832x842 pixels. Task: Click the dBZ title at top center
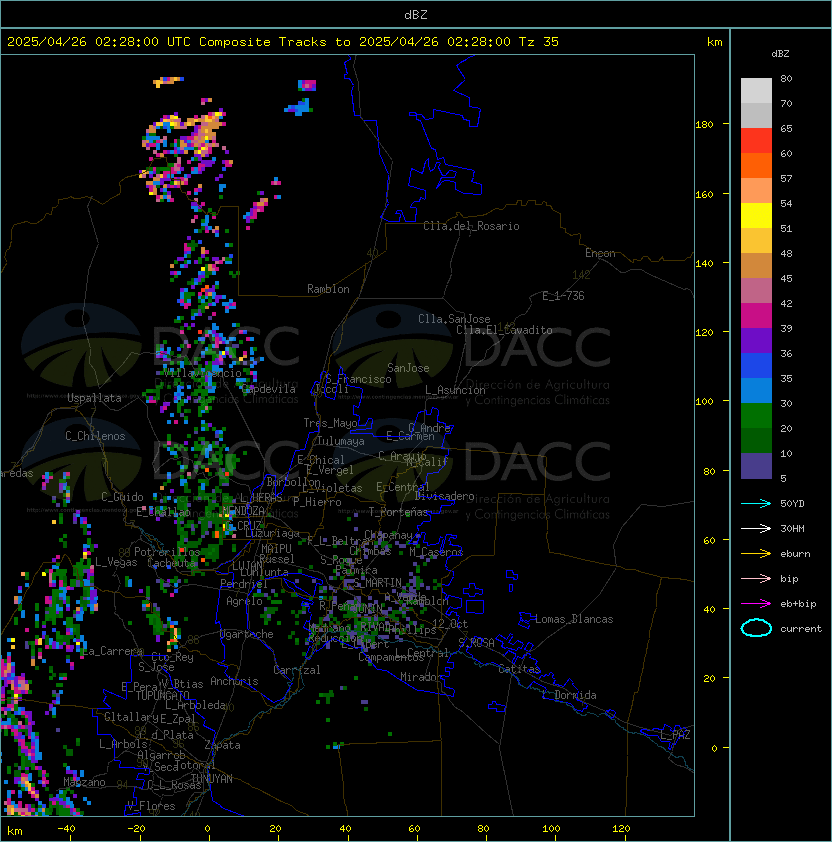[416, 14]
